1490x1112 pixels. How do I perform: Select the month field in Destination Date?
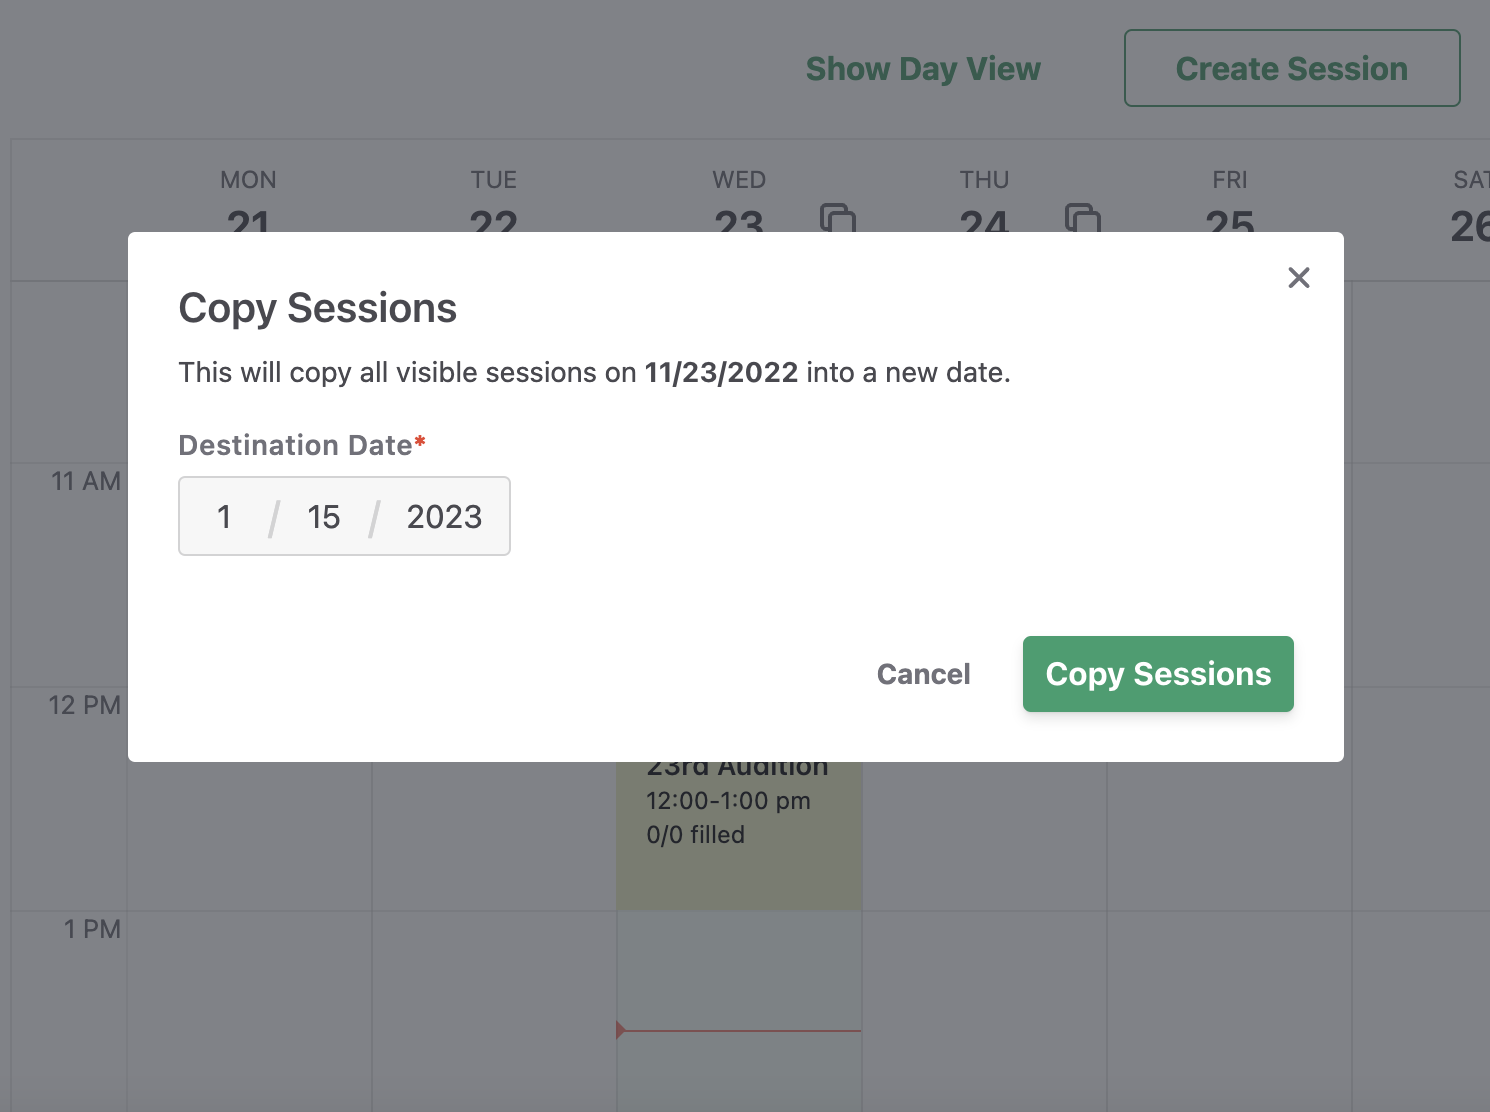(x=224, y=517)
